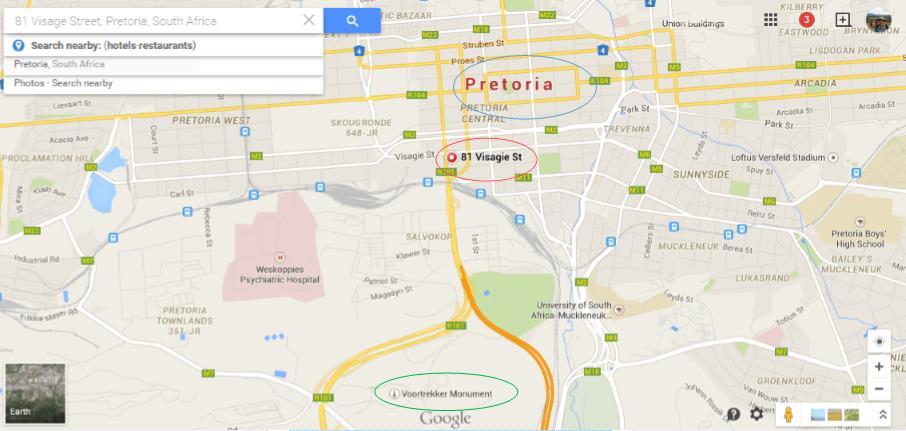Open the settings gear icon
This screenshot has width=906, height=431.
(x=756, y=414)
